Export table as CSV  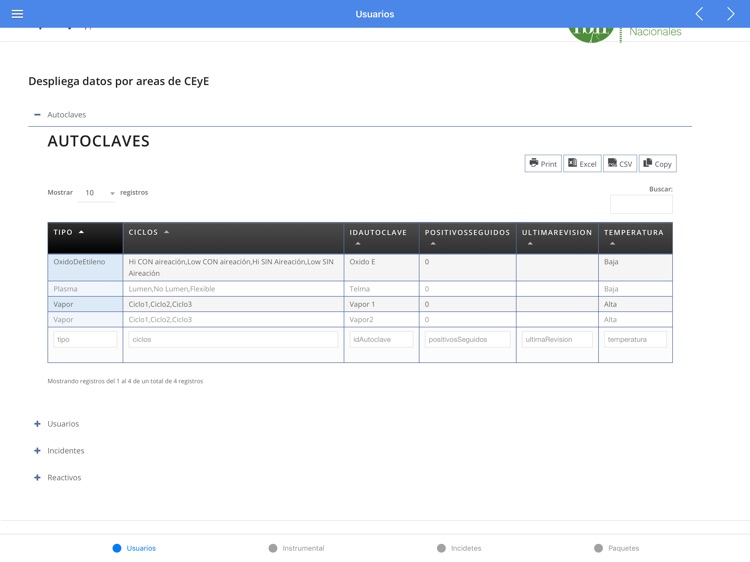pos(620,164)
